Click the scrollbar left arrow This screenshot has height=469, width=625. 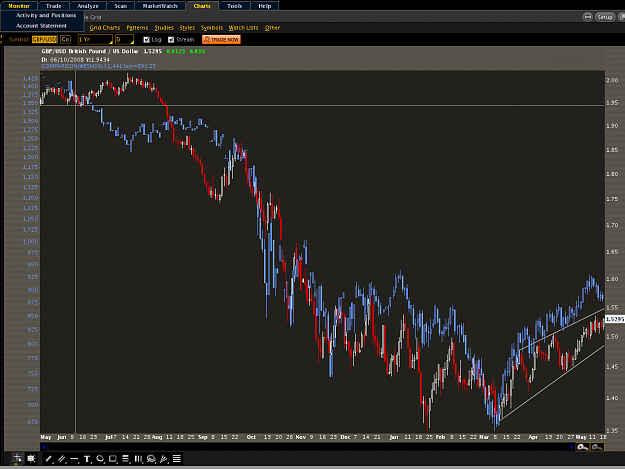[44, 447]
